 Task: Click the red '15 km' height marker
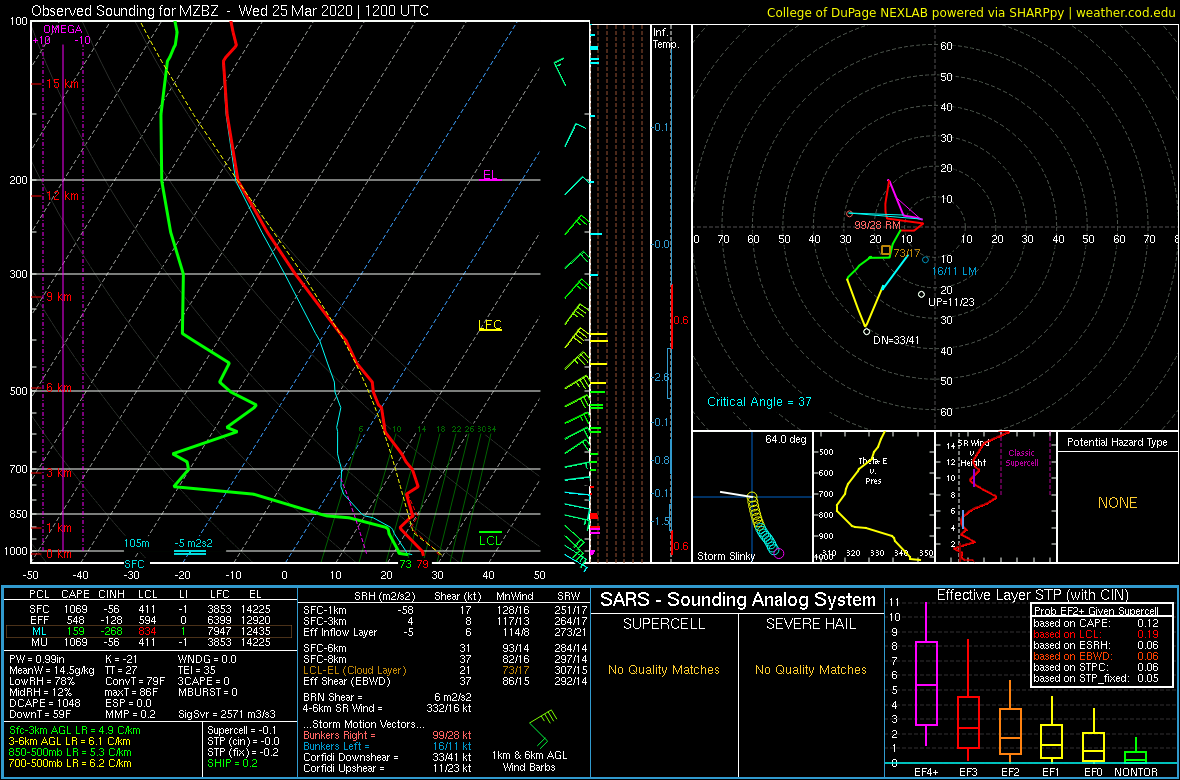click(62, 84)
